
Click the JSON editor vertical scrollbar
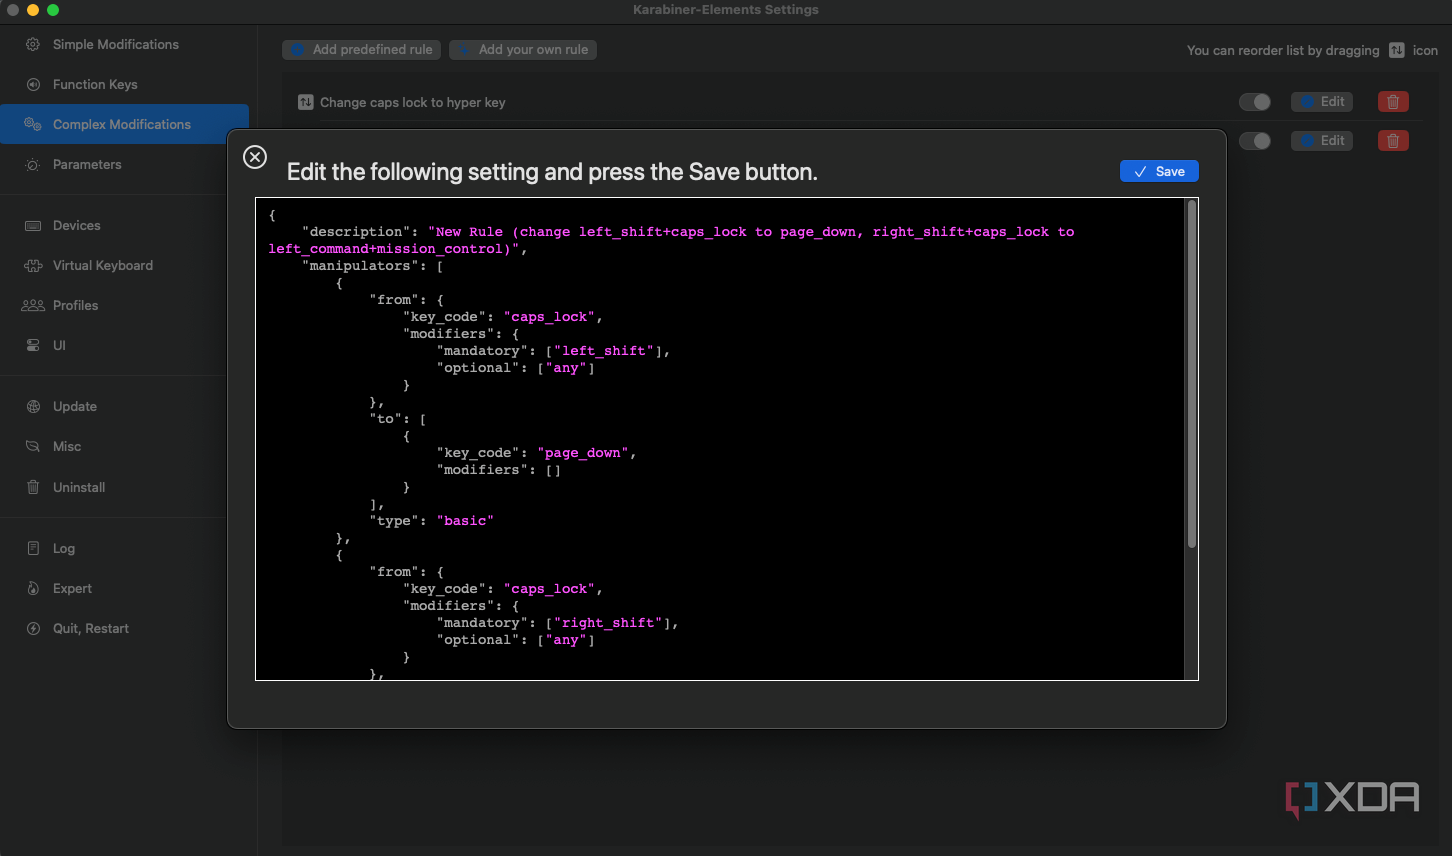1191,373
